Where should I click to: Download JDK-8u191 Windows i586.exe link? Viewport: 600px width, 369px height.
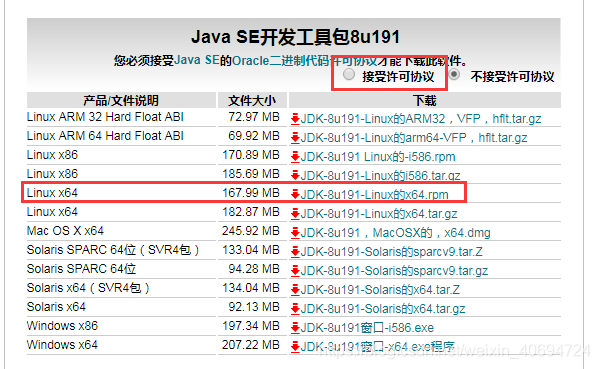(367, 328)
